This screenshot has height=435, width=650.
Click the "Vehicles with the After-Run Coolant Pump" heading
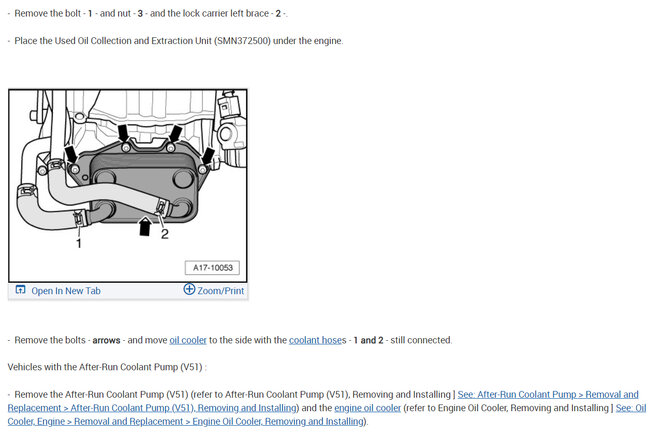[x=107, y=367]
